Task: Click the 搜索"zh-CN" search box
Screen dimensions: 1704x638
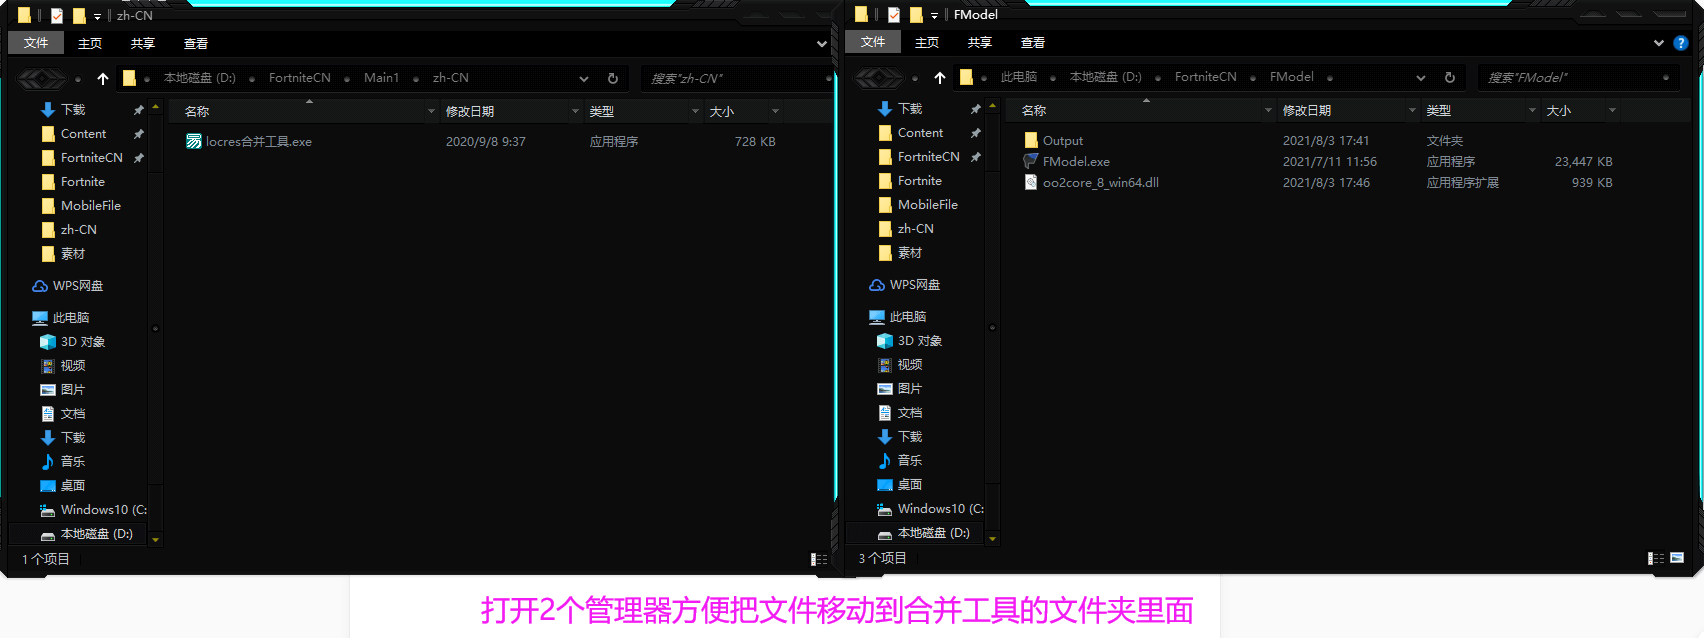Action: 735,78
